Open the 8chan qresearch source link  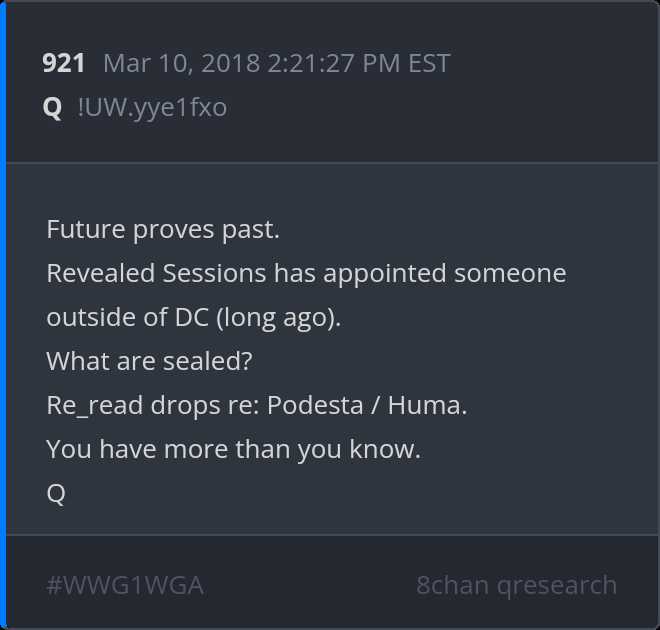[x=516, y=585]
